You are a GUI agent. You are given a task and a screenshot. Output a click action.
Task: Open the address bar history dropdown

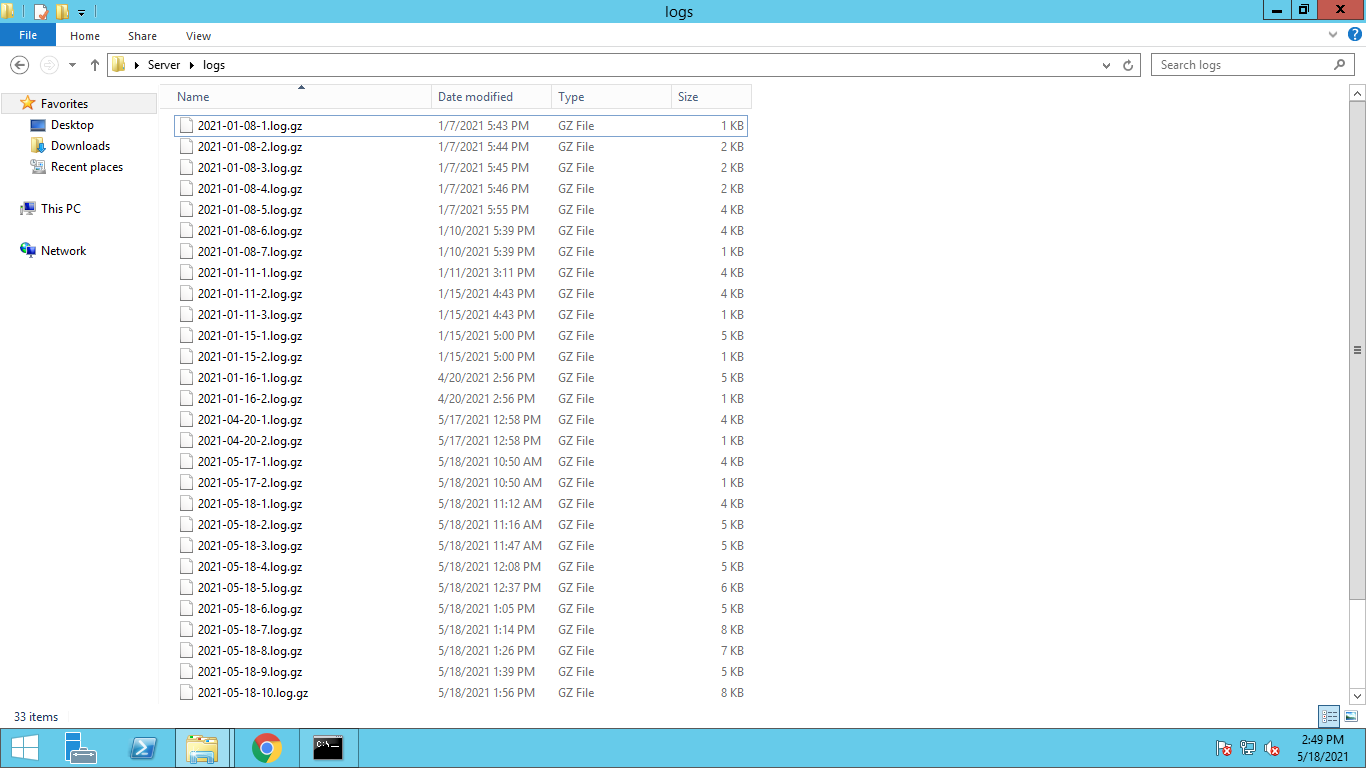click(x=1106, y=65)
